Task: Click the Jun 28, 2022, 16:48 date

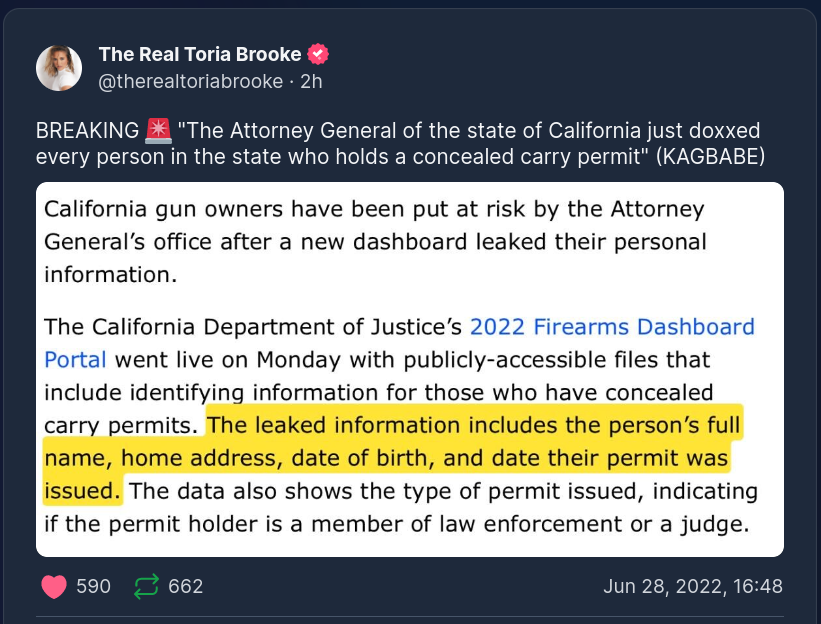Action: pyautogui.click(x=692, y=586)
